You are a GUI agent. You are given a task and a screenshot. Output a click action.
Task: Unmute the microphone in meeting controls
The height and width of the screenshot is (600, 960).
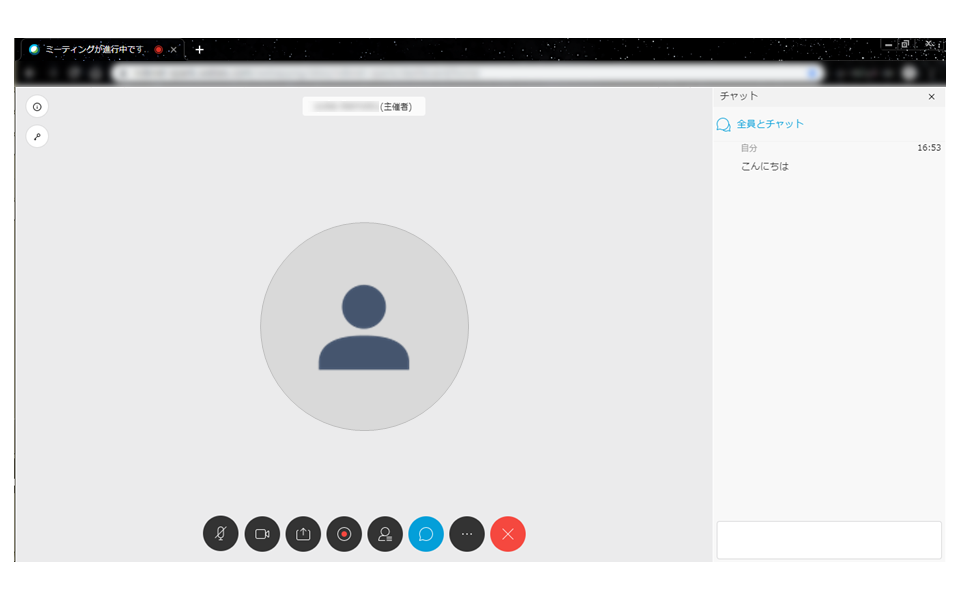[x=220, y=534]
